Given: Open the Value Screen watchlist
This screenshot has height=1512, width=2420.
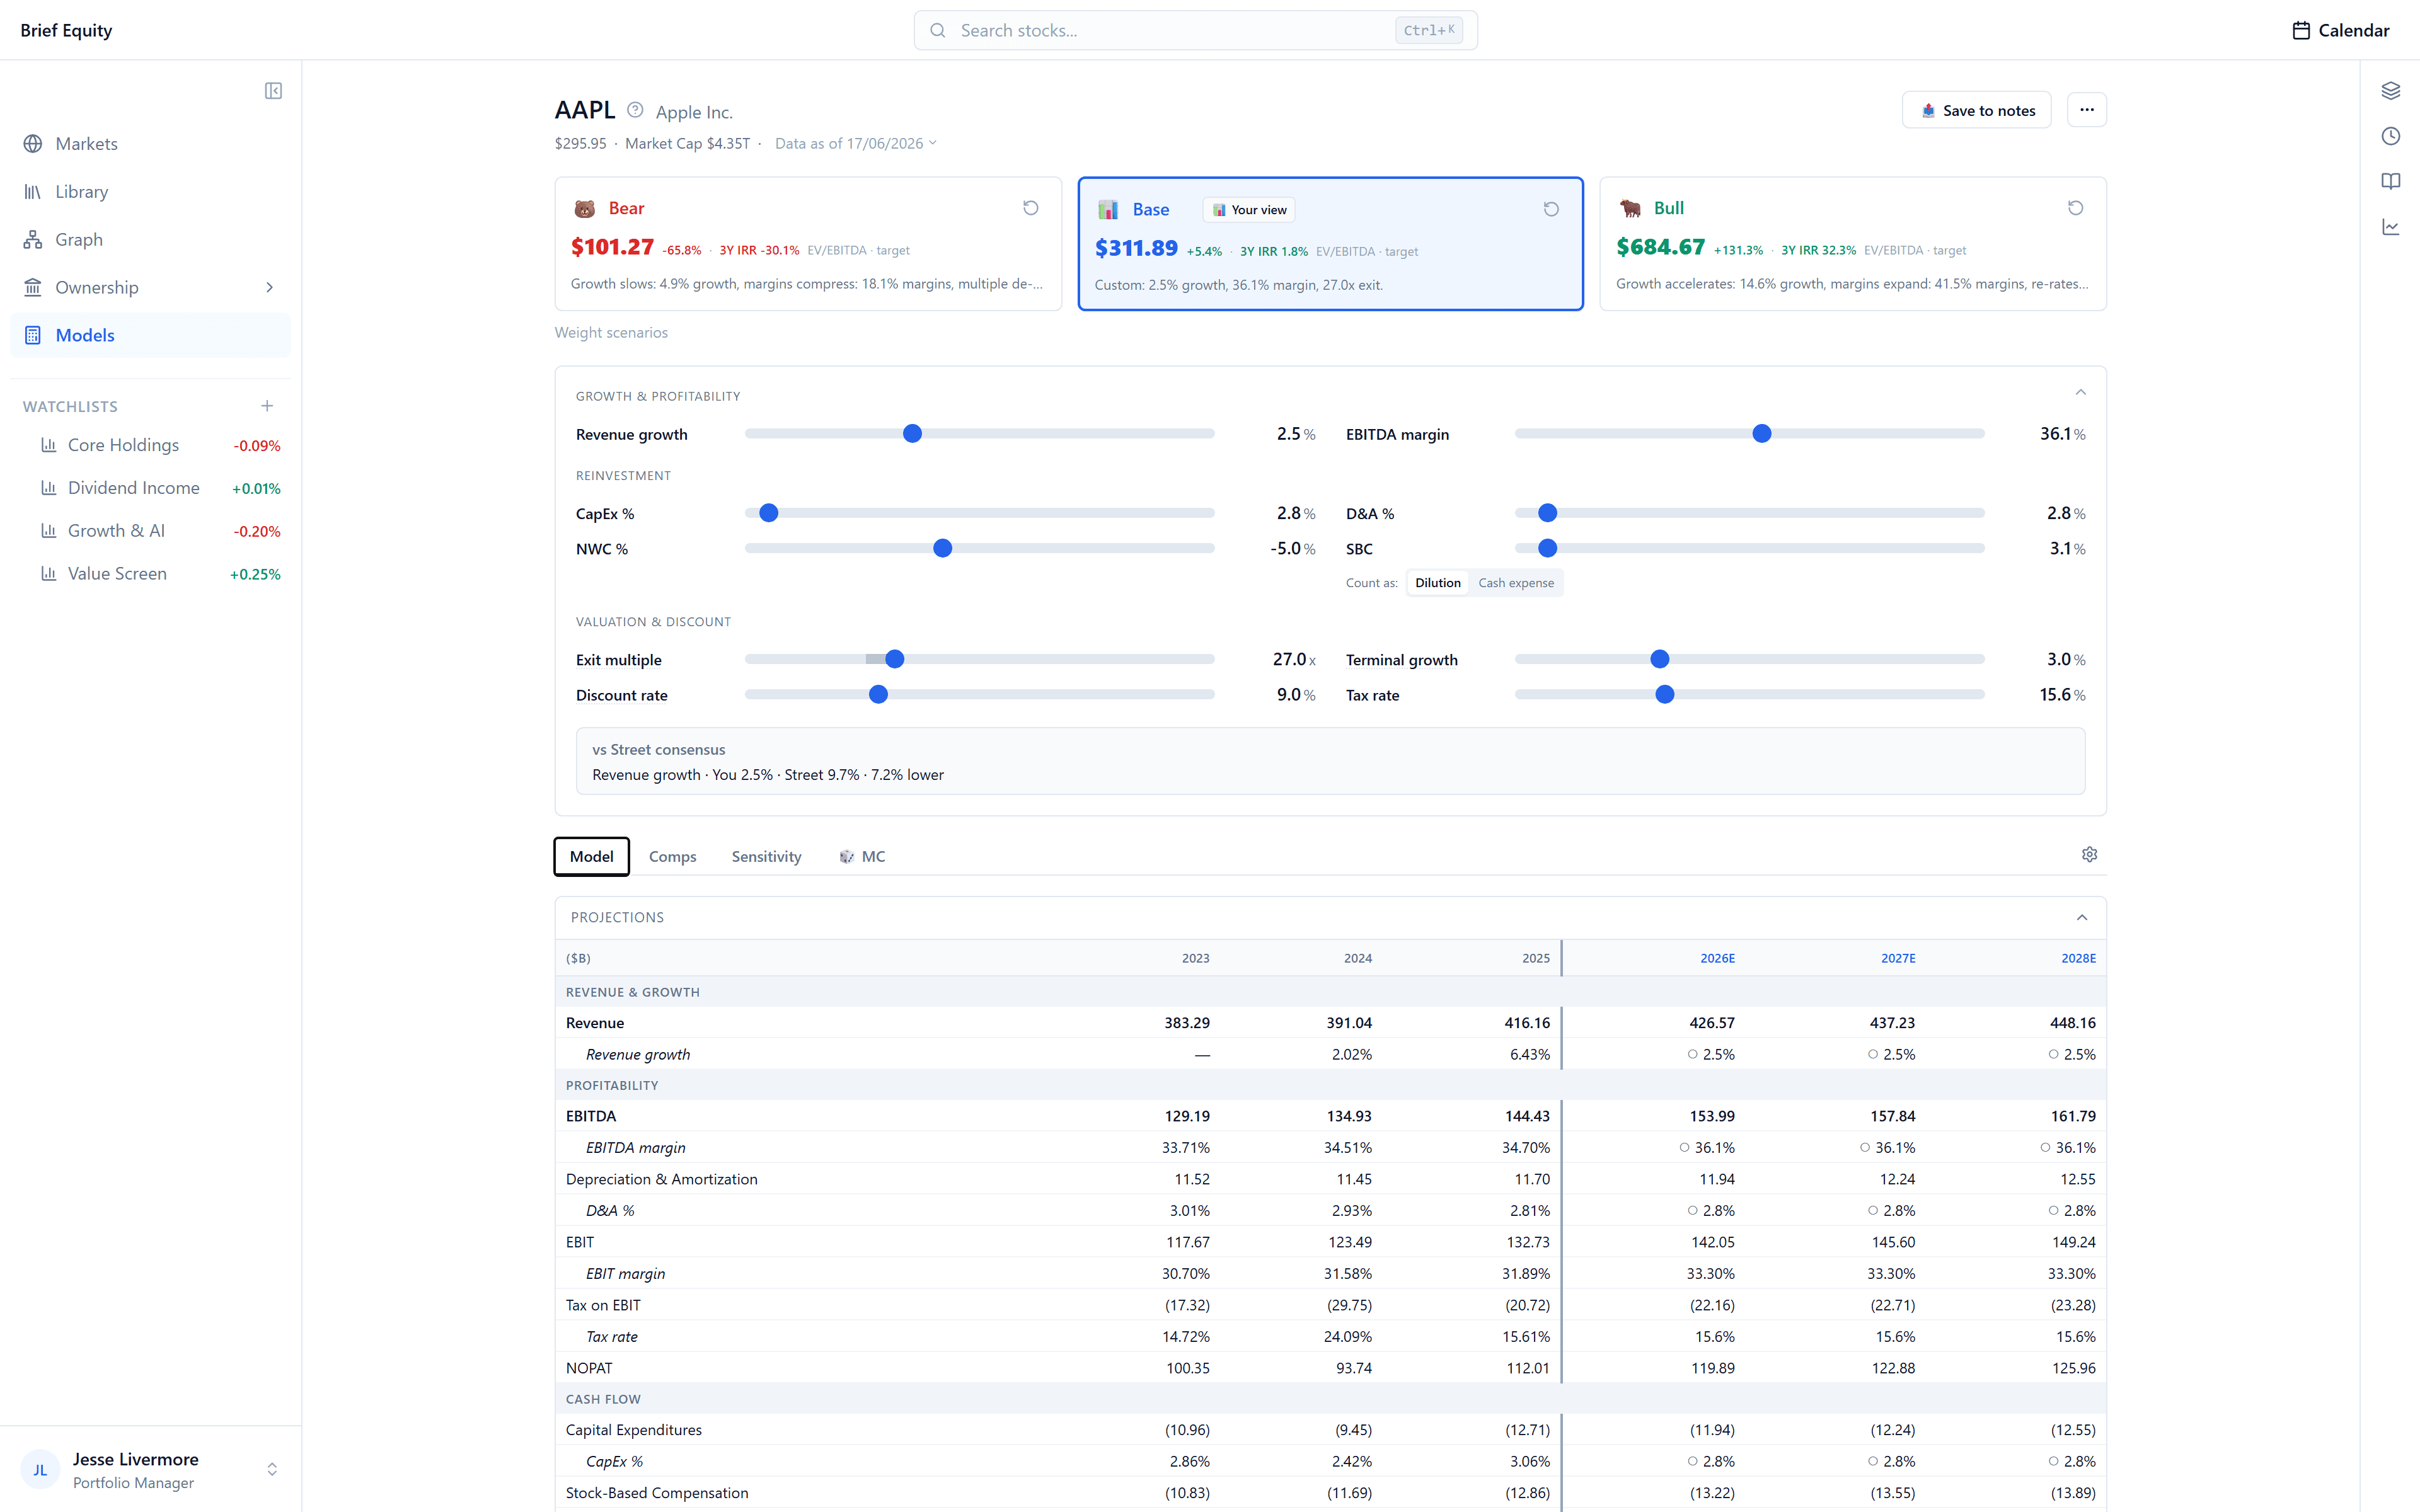Looking at the screenshot, I should pos(150,574).
